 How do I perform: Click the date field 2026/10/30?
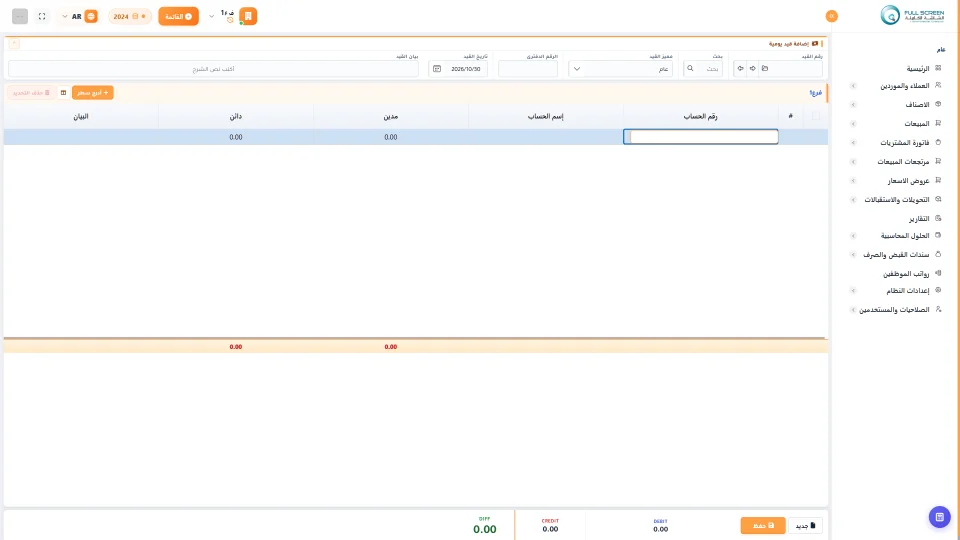pyautogui.click(x=465, y=69)
